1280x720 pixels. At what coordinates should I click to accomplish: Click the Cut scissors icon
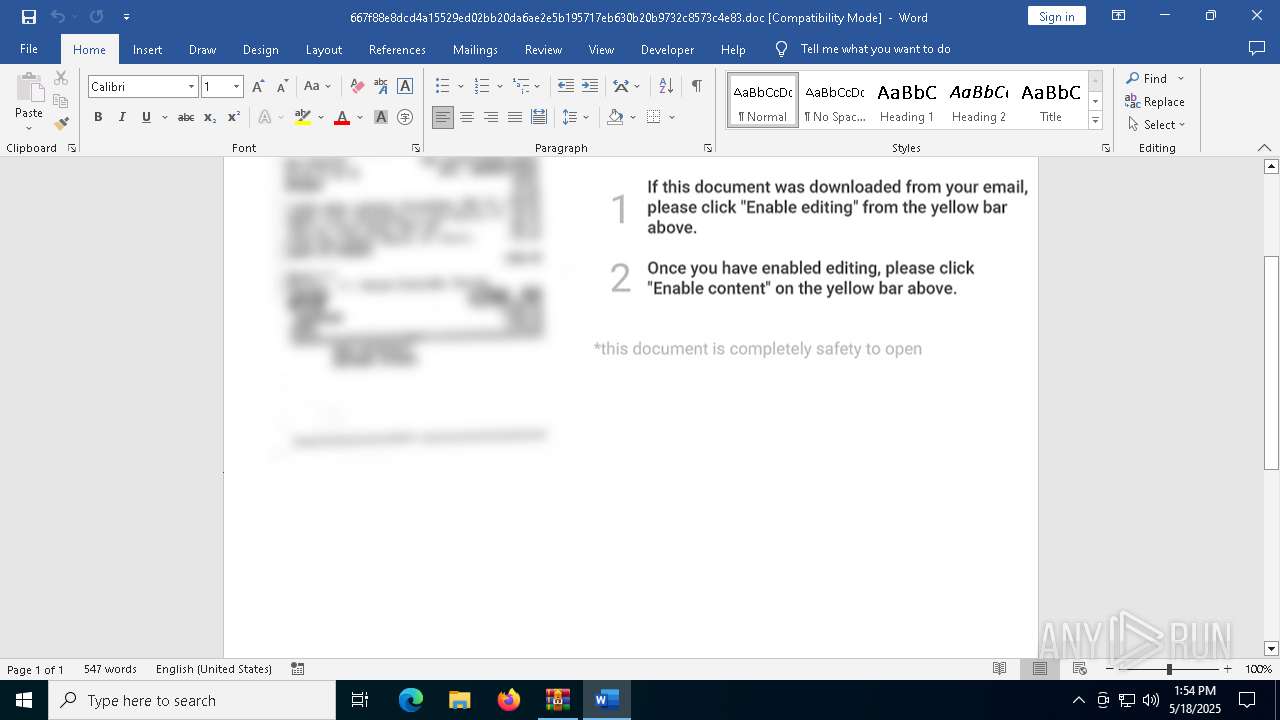coord(61,78)
